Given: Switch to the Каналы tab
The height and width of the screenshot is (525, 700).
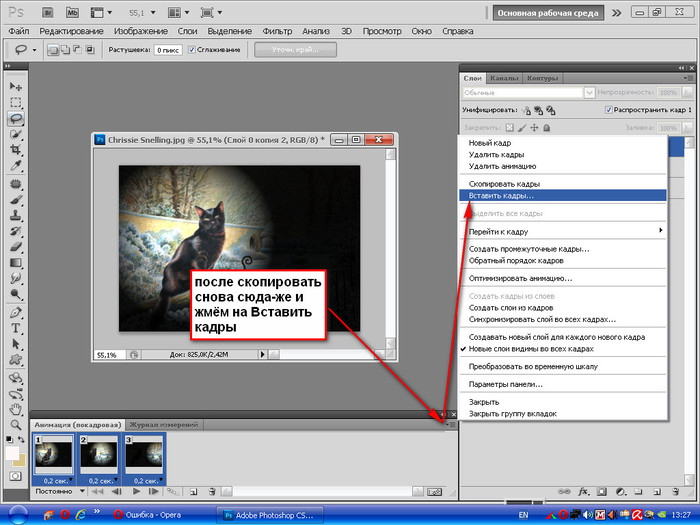Looking at the screenshot, I should tap(504, 78).
